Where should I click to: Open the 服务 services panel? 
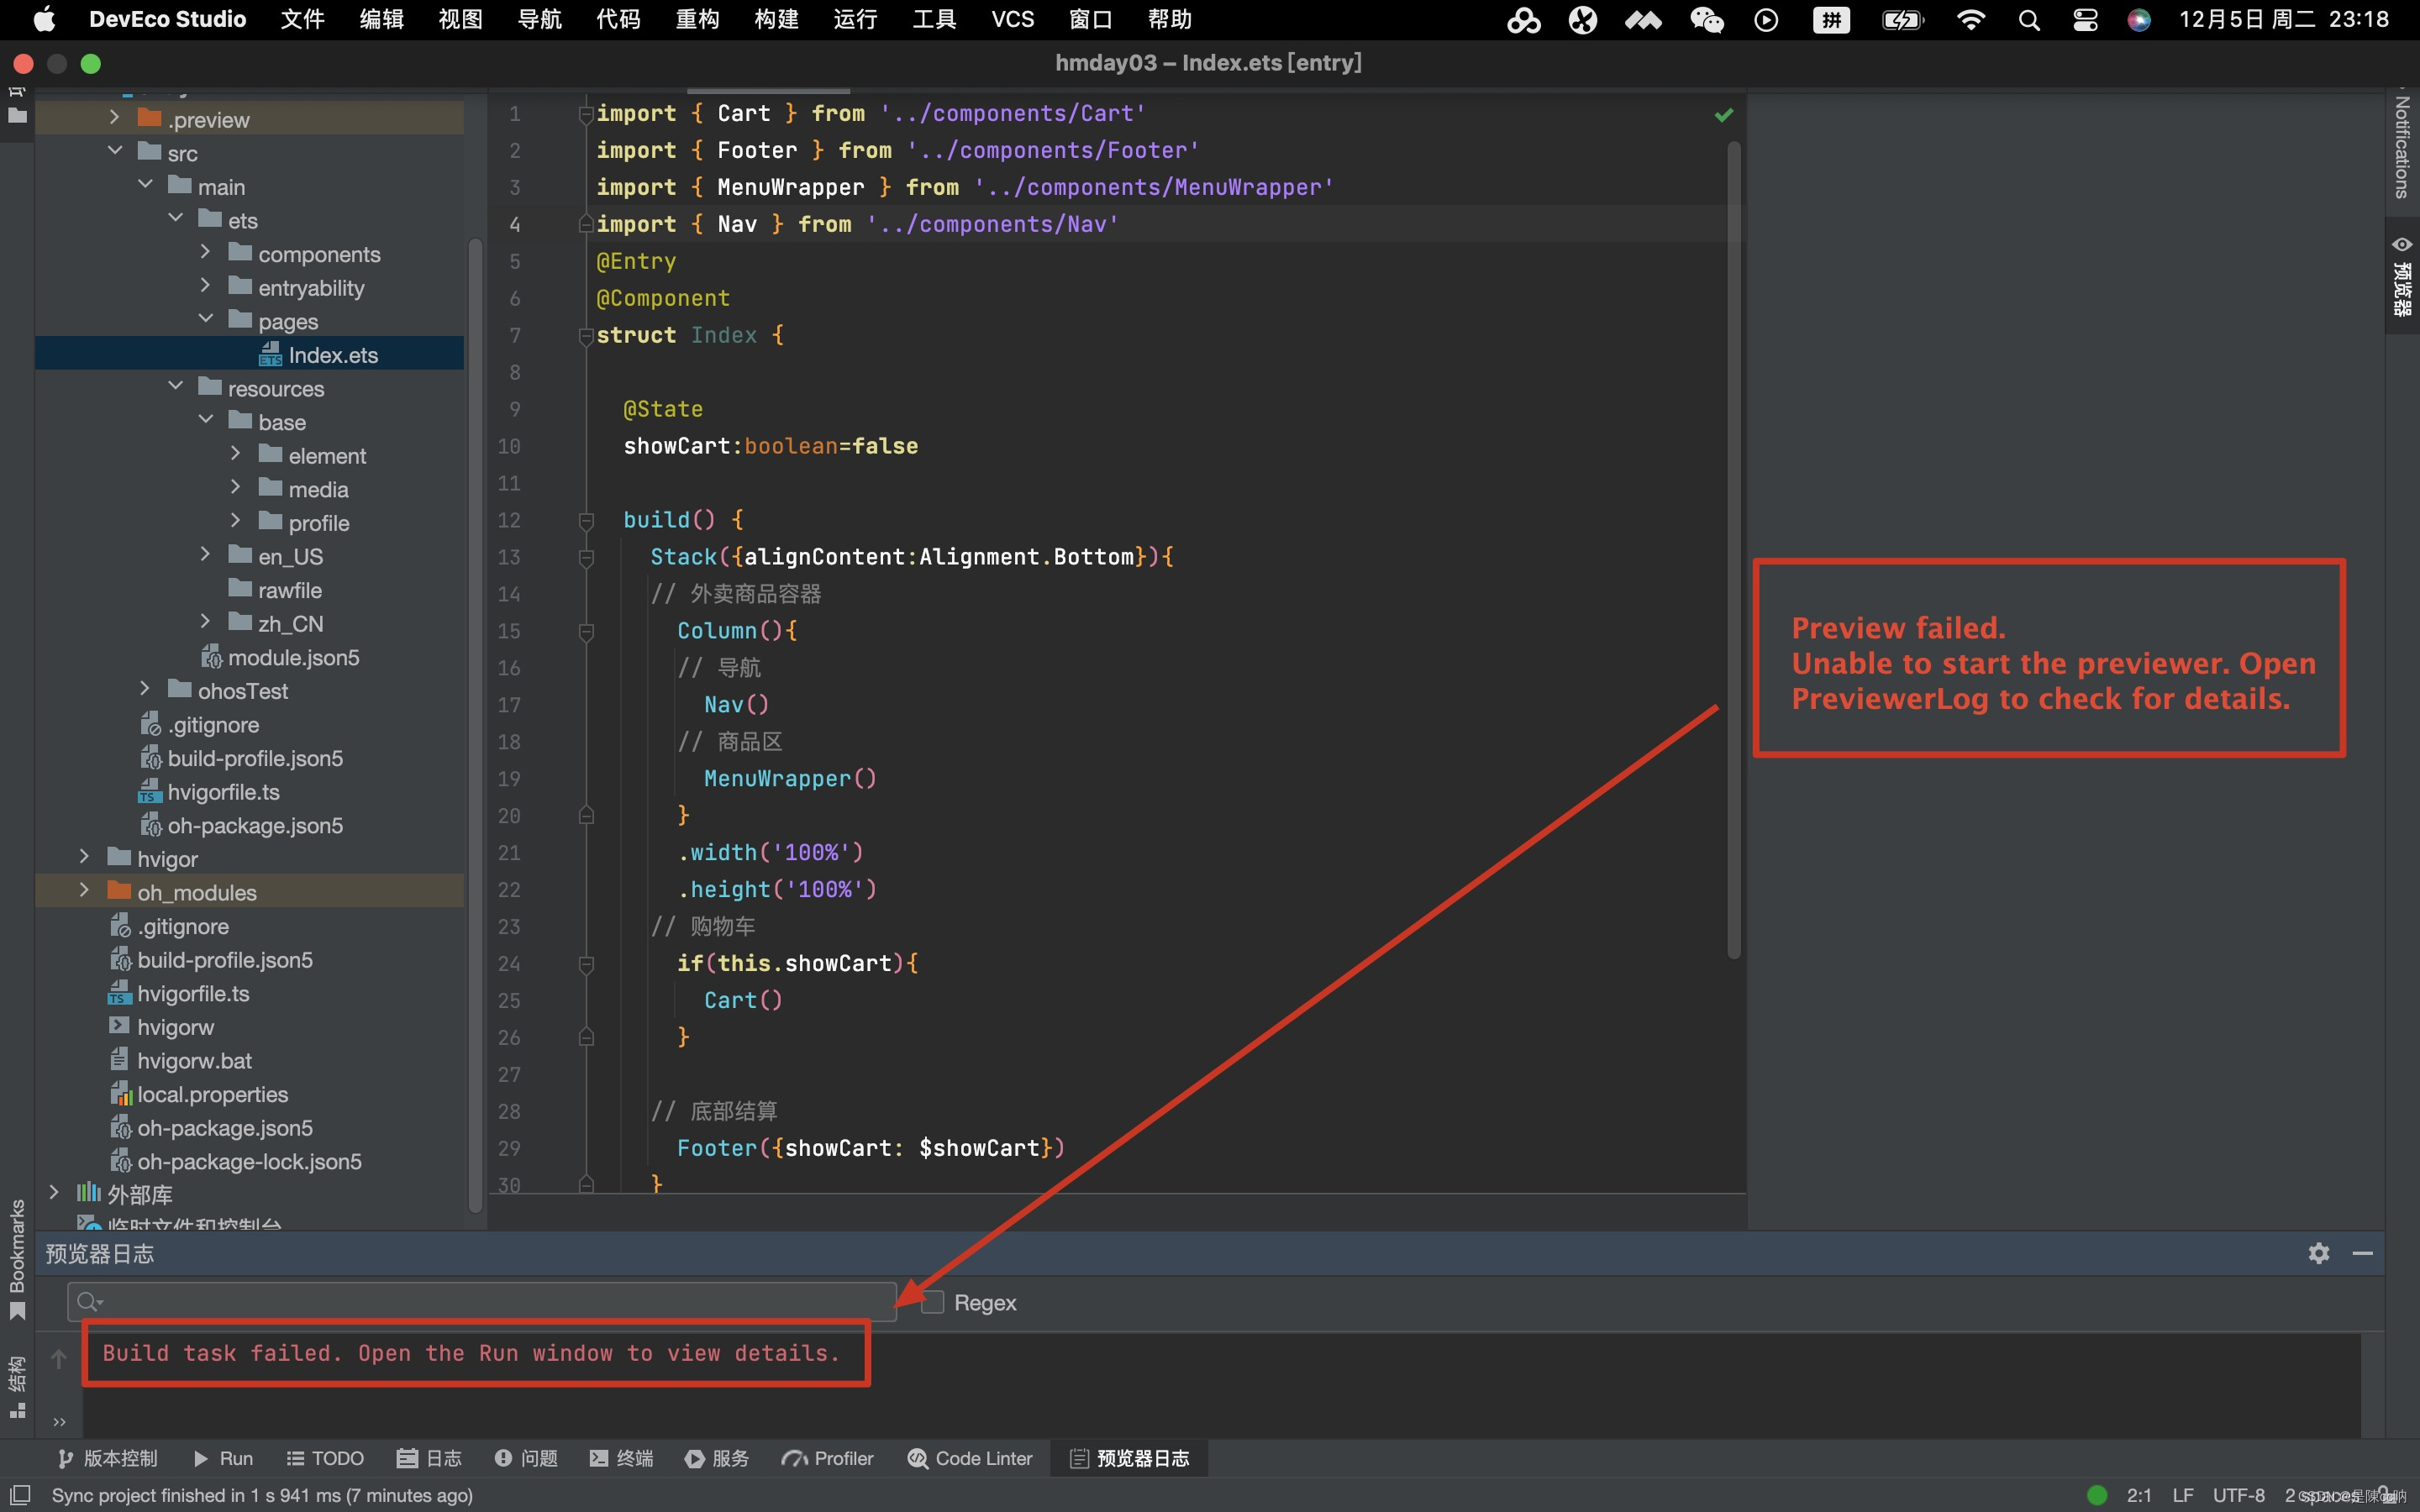[716, 1458]
